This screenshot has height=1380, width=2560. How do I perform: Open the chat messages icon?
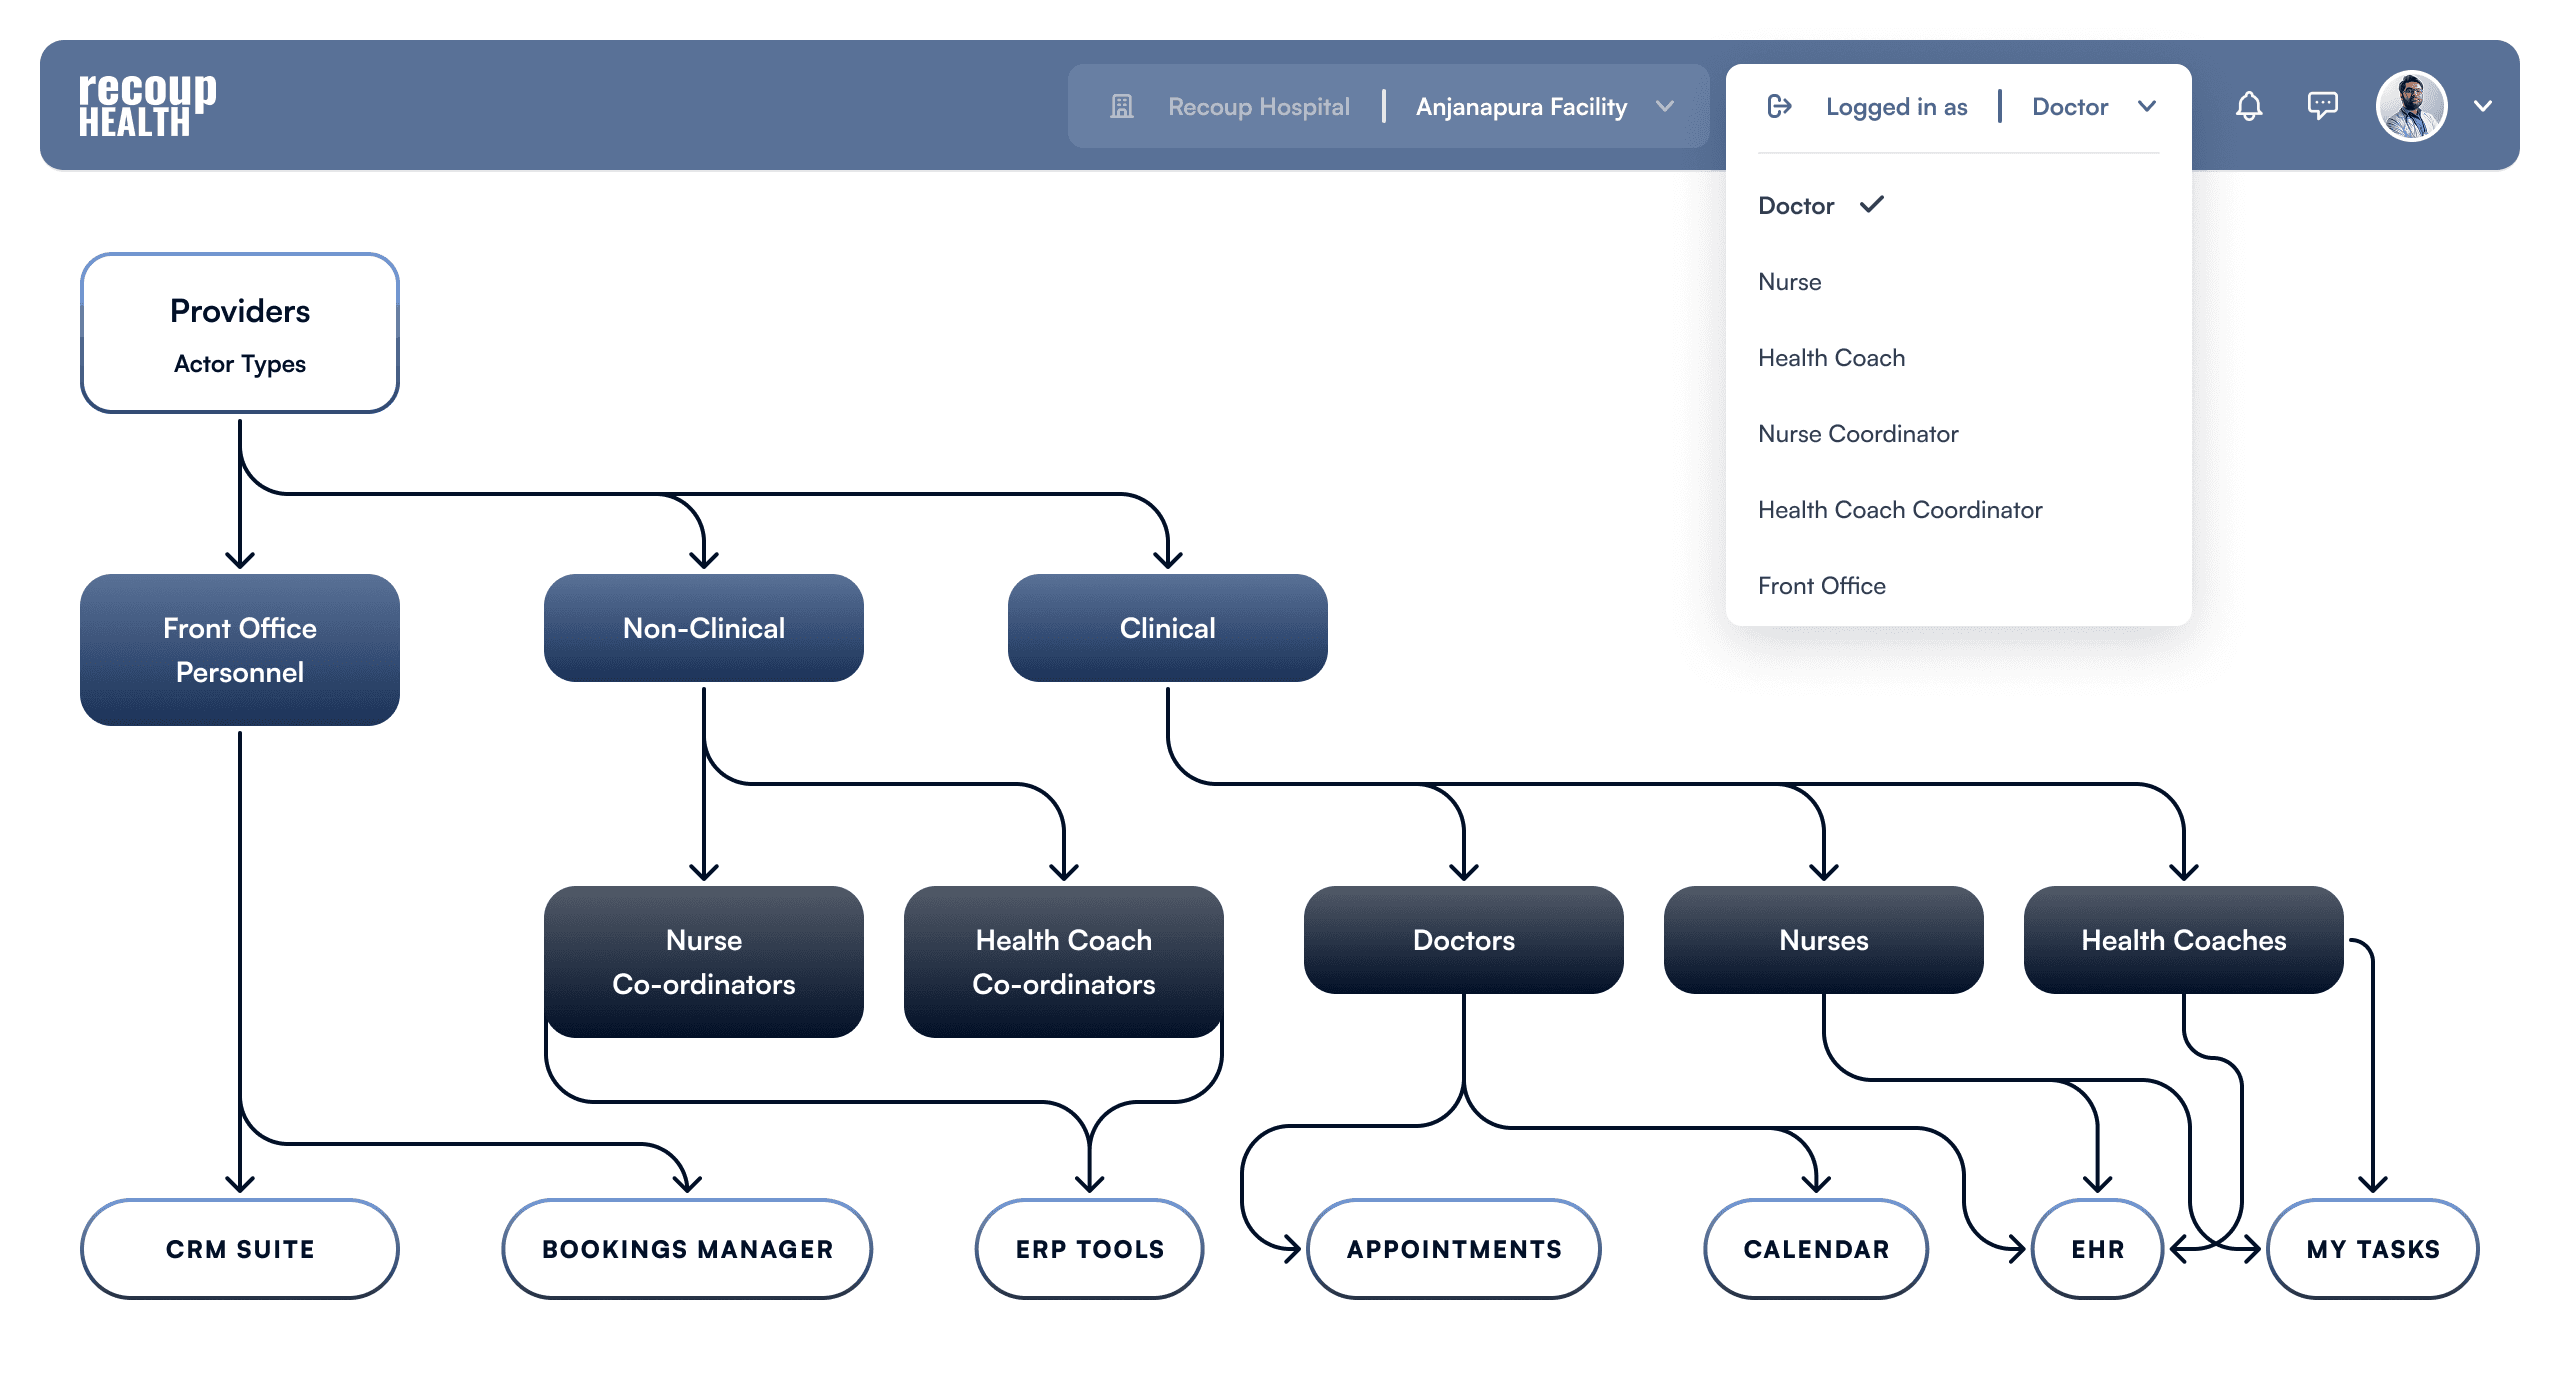2322,106
